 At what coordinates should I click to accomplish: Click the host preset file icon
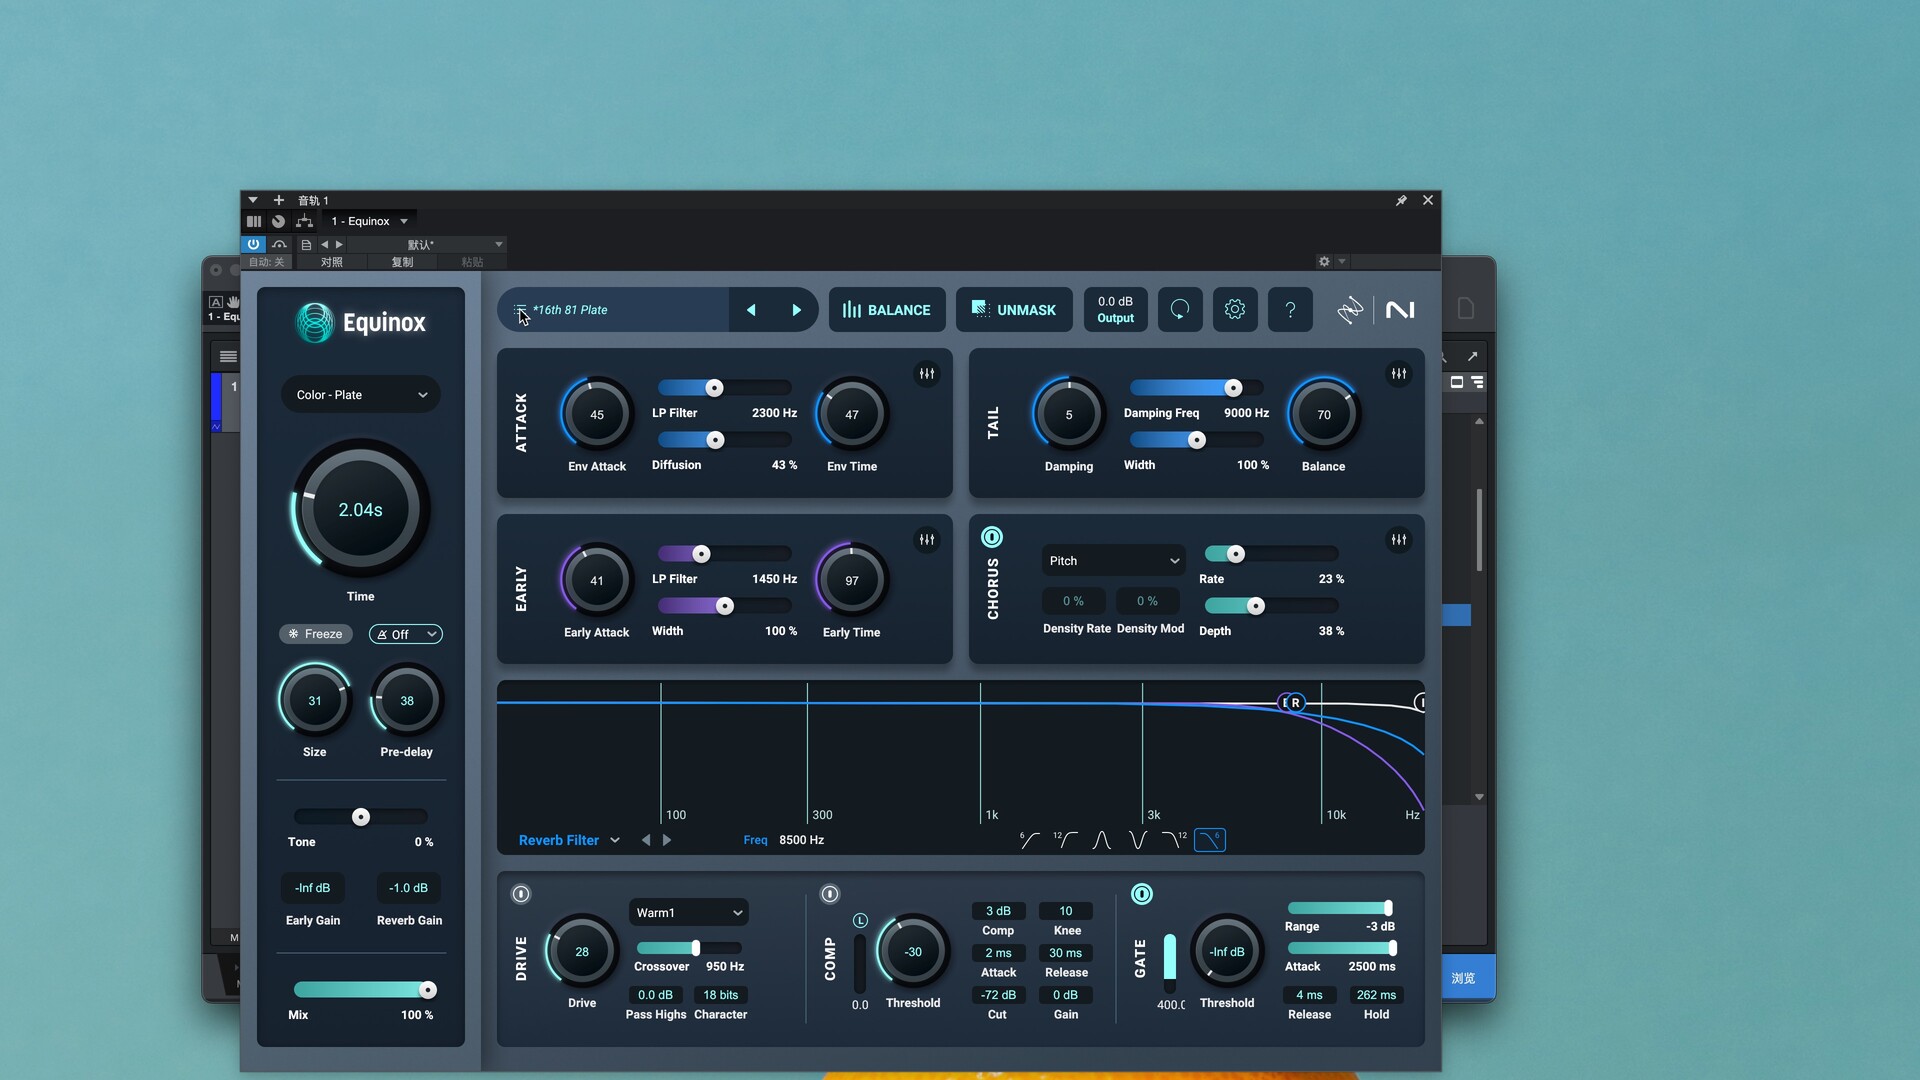306,244
